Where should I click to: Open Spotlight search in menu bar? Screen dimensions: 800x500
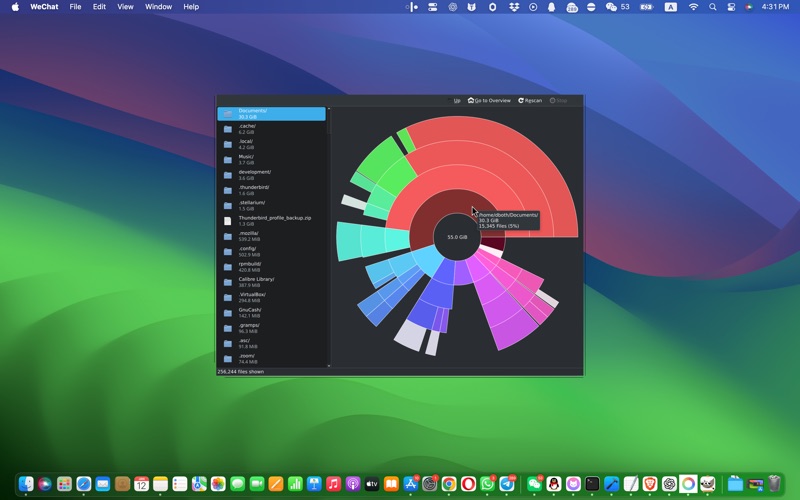[x=712, y=7]
